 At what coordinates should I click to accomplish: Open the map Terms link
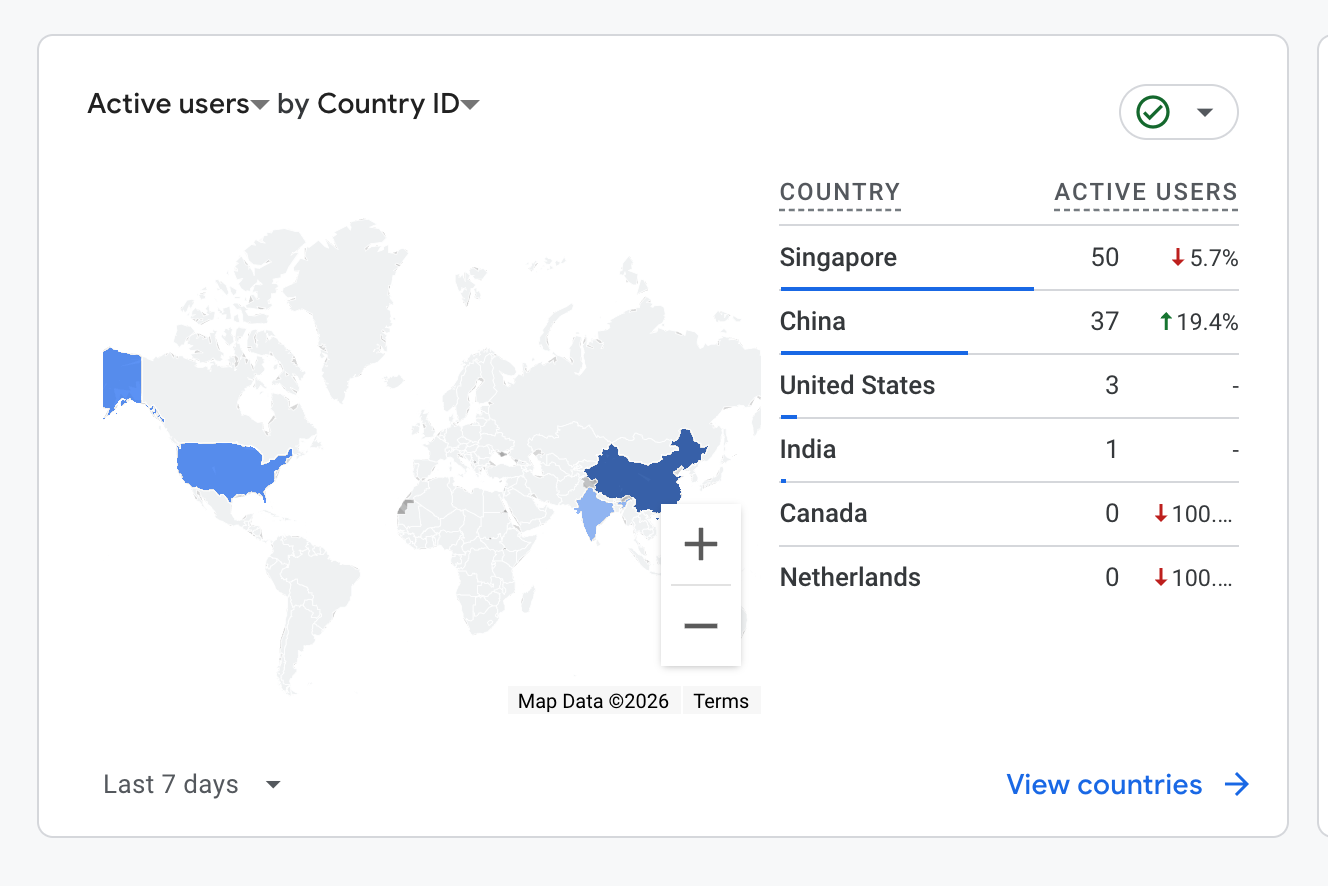coord(721,700)
